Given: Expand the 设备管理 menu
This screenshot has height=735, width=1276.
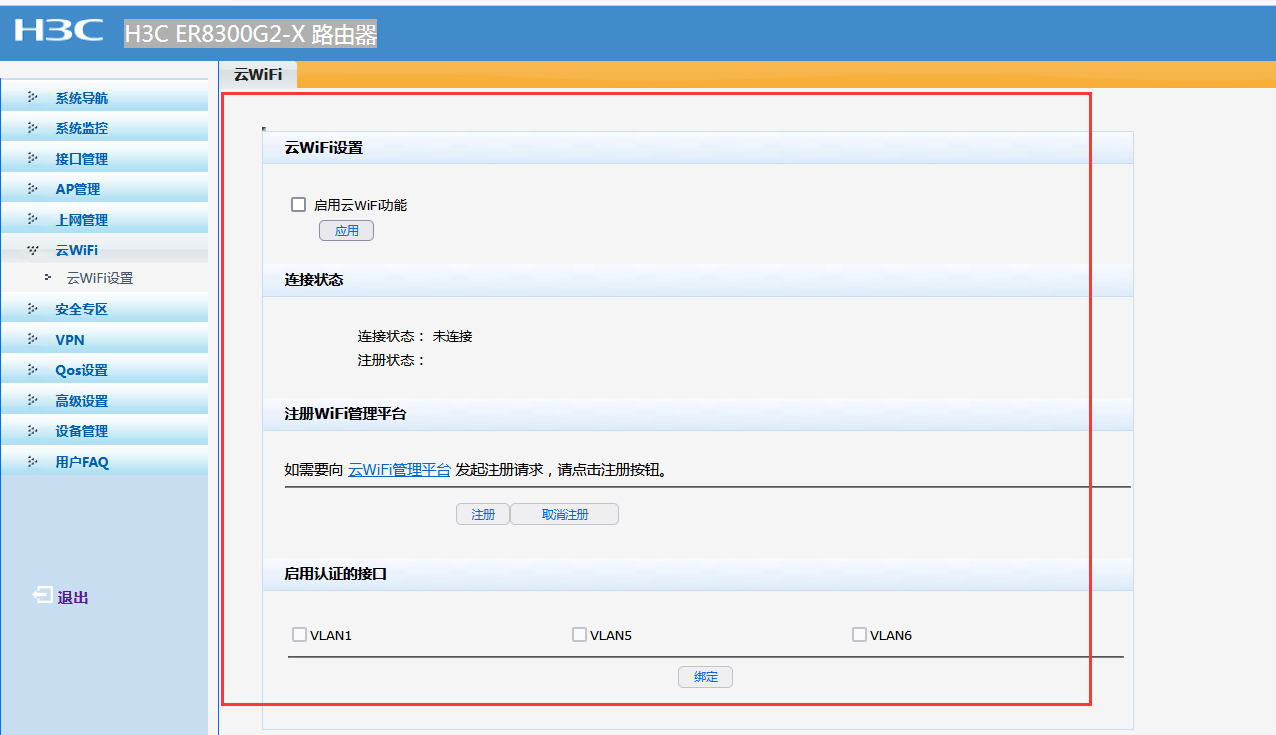Looking at the screenshot, I should (x=104, y=431).
